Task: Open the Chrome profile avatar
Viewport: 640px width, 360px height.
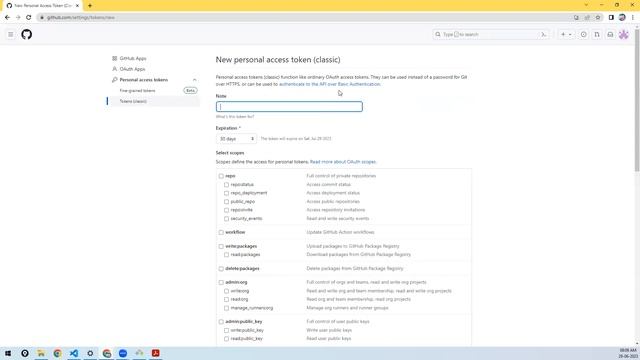Action: pos(622,18)
